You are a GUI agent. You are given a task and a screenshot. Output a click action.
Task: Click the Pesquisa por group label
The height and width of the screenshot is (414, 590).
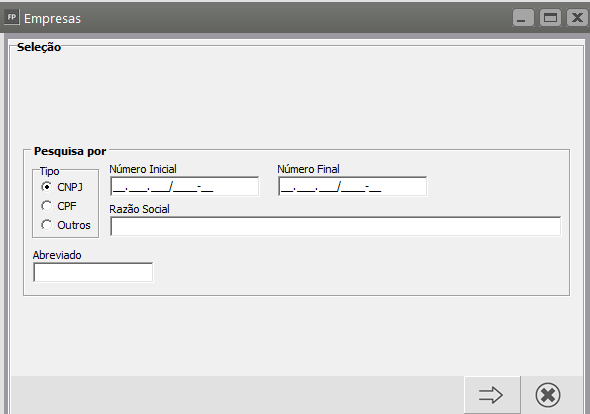pos(70,151)
